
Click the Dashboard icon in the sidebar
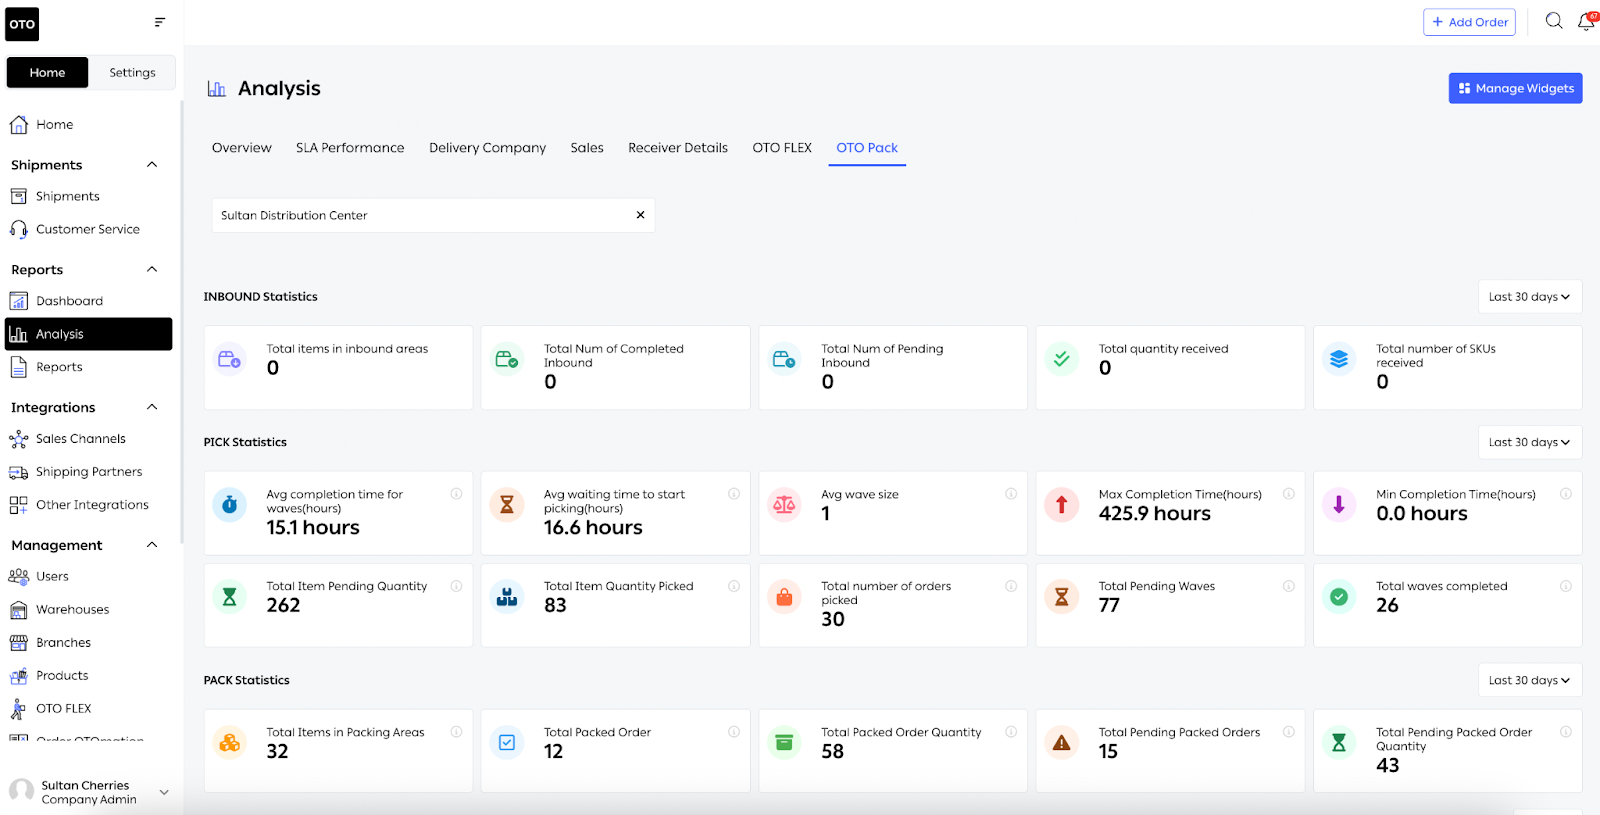pyautogui.click(x=18, y=301)
